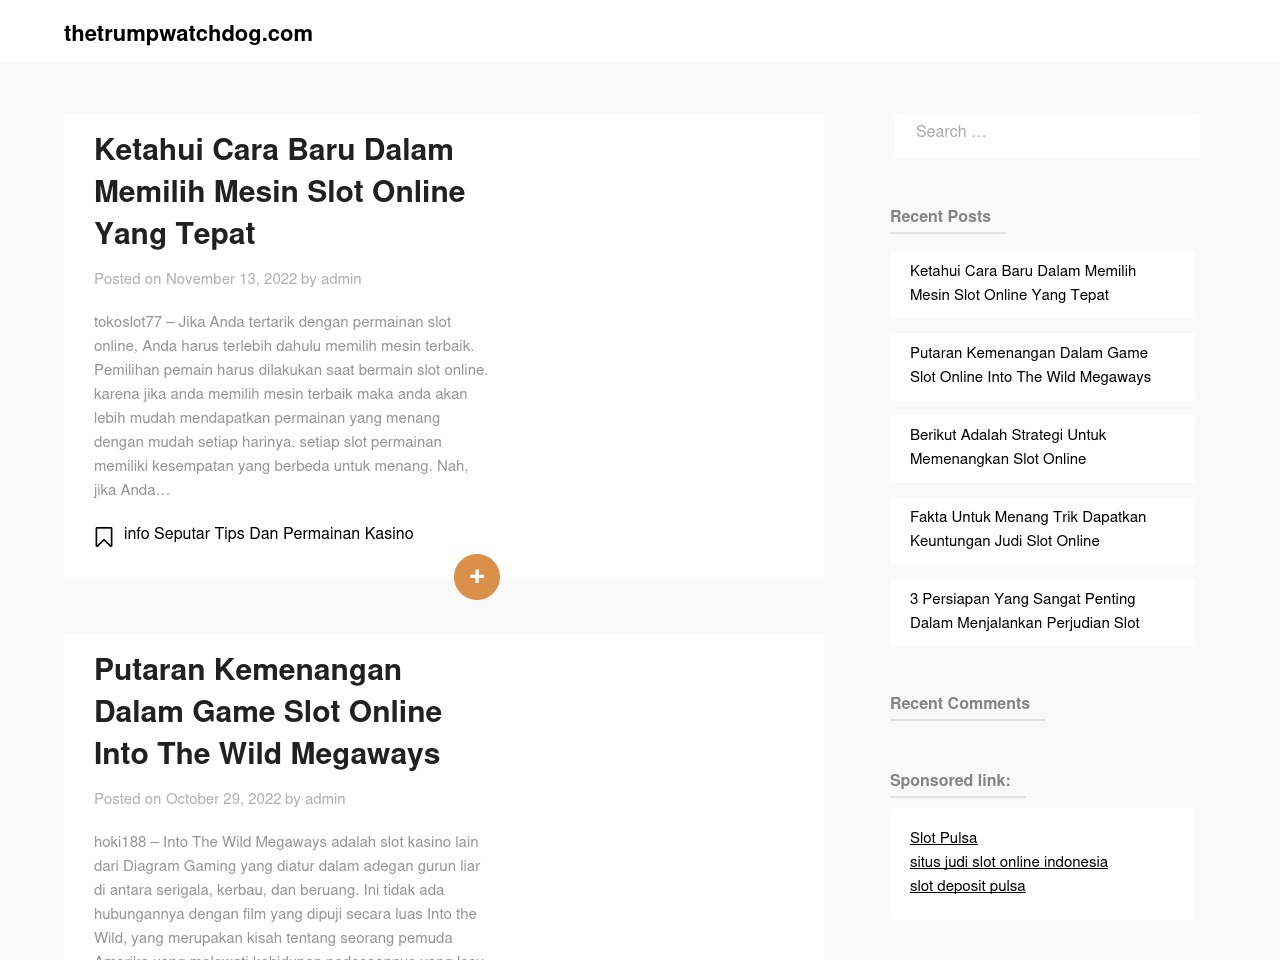
Task: Open post title Putaran Kemenangan Dalam Game Slot
Action: pyautogui.click(x=268, y=711)
